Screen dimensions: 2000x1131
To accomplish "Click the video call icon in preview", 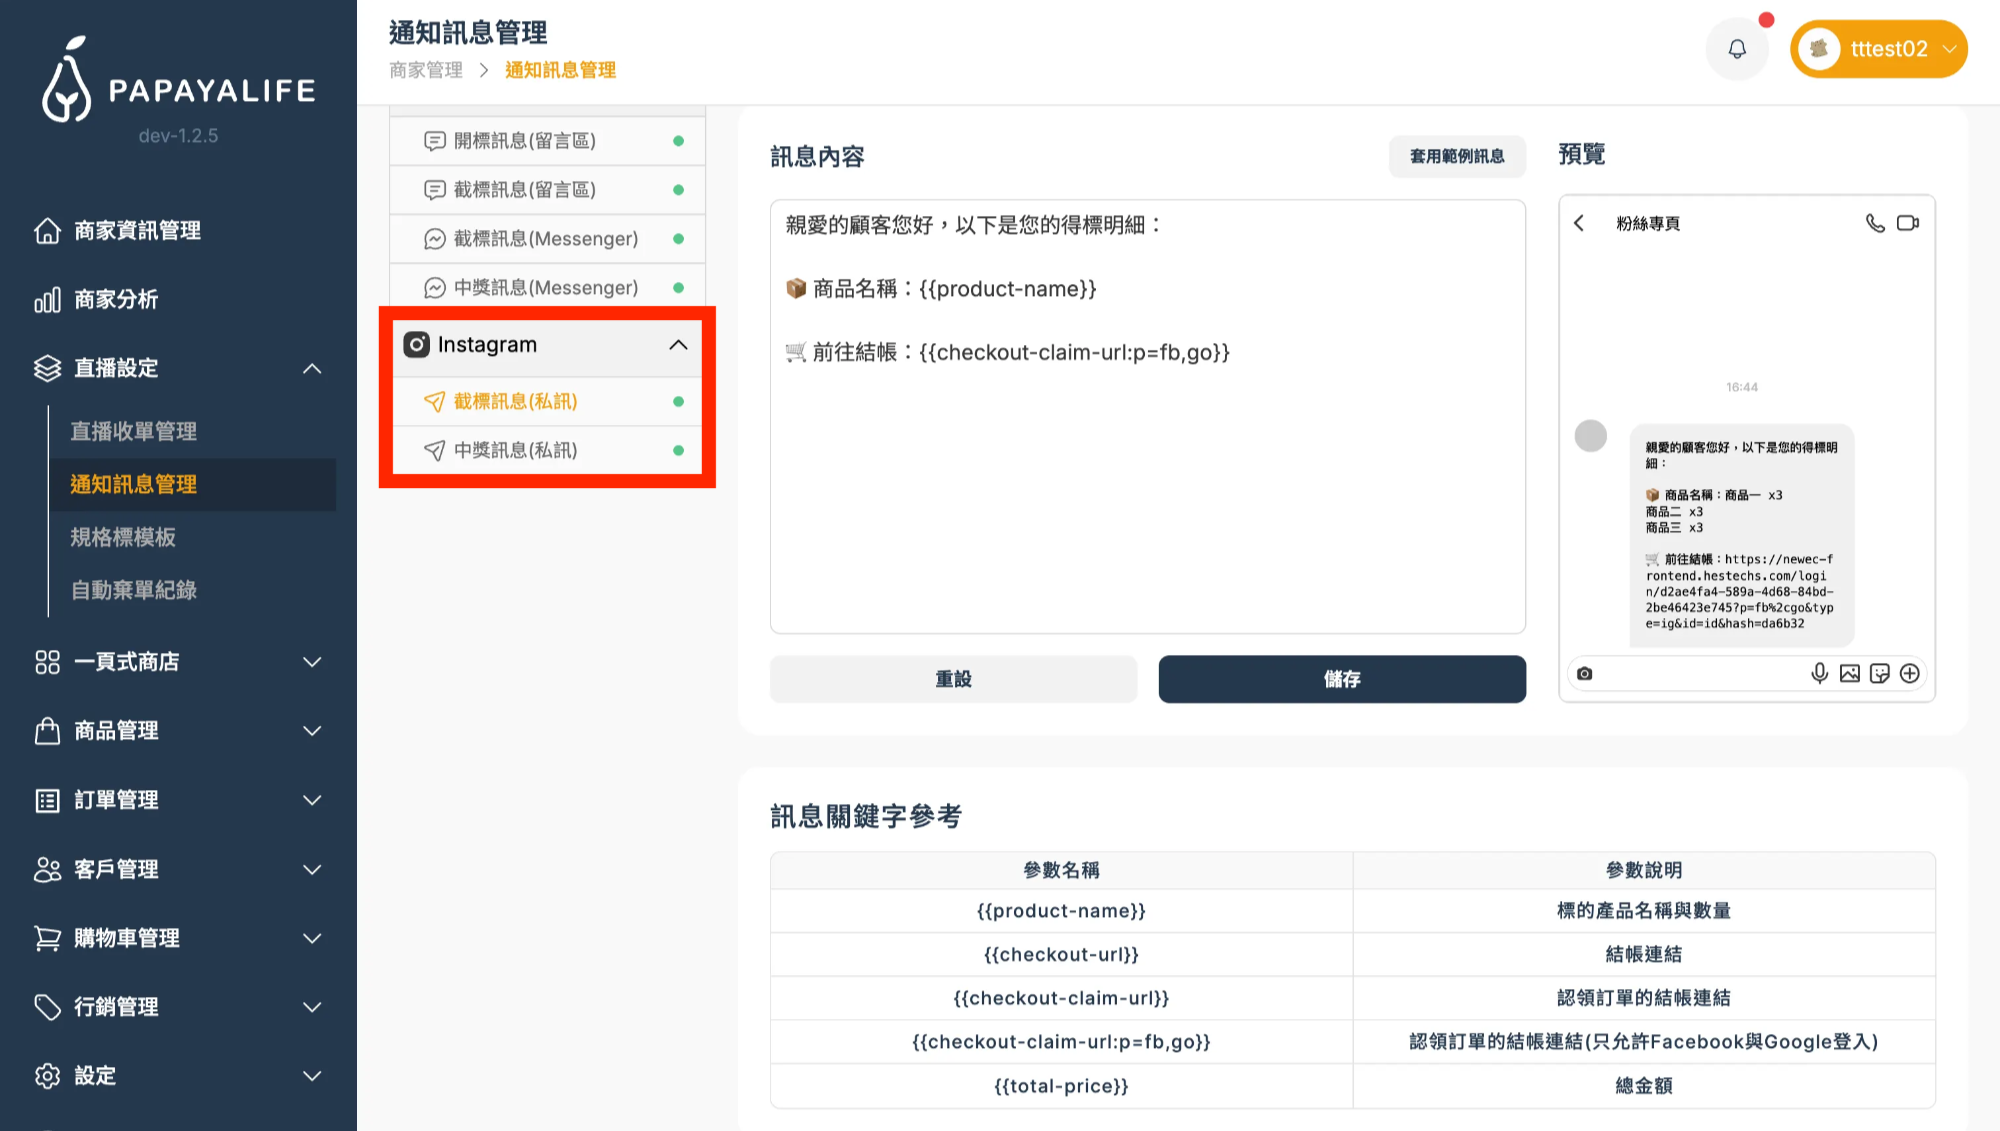I will coord(1908,223).
